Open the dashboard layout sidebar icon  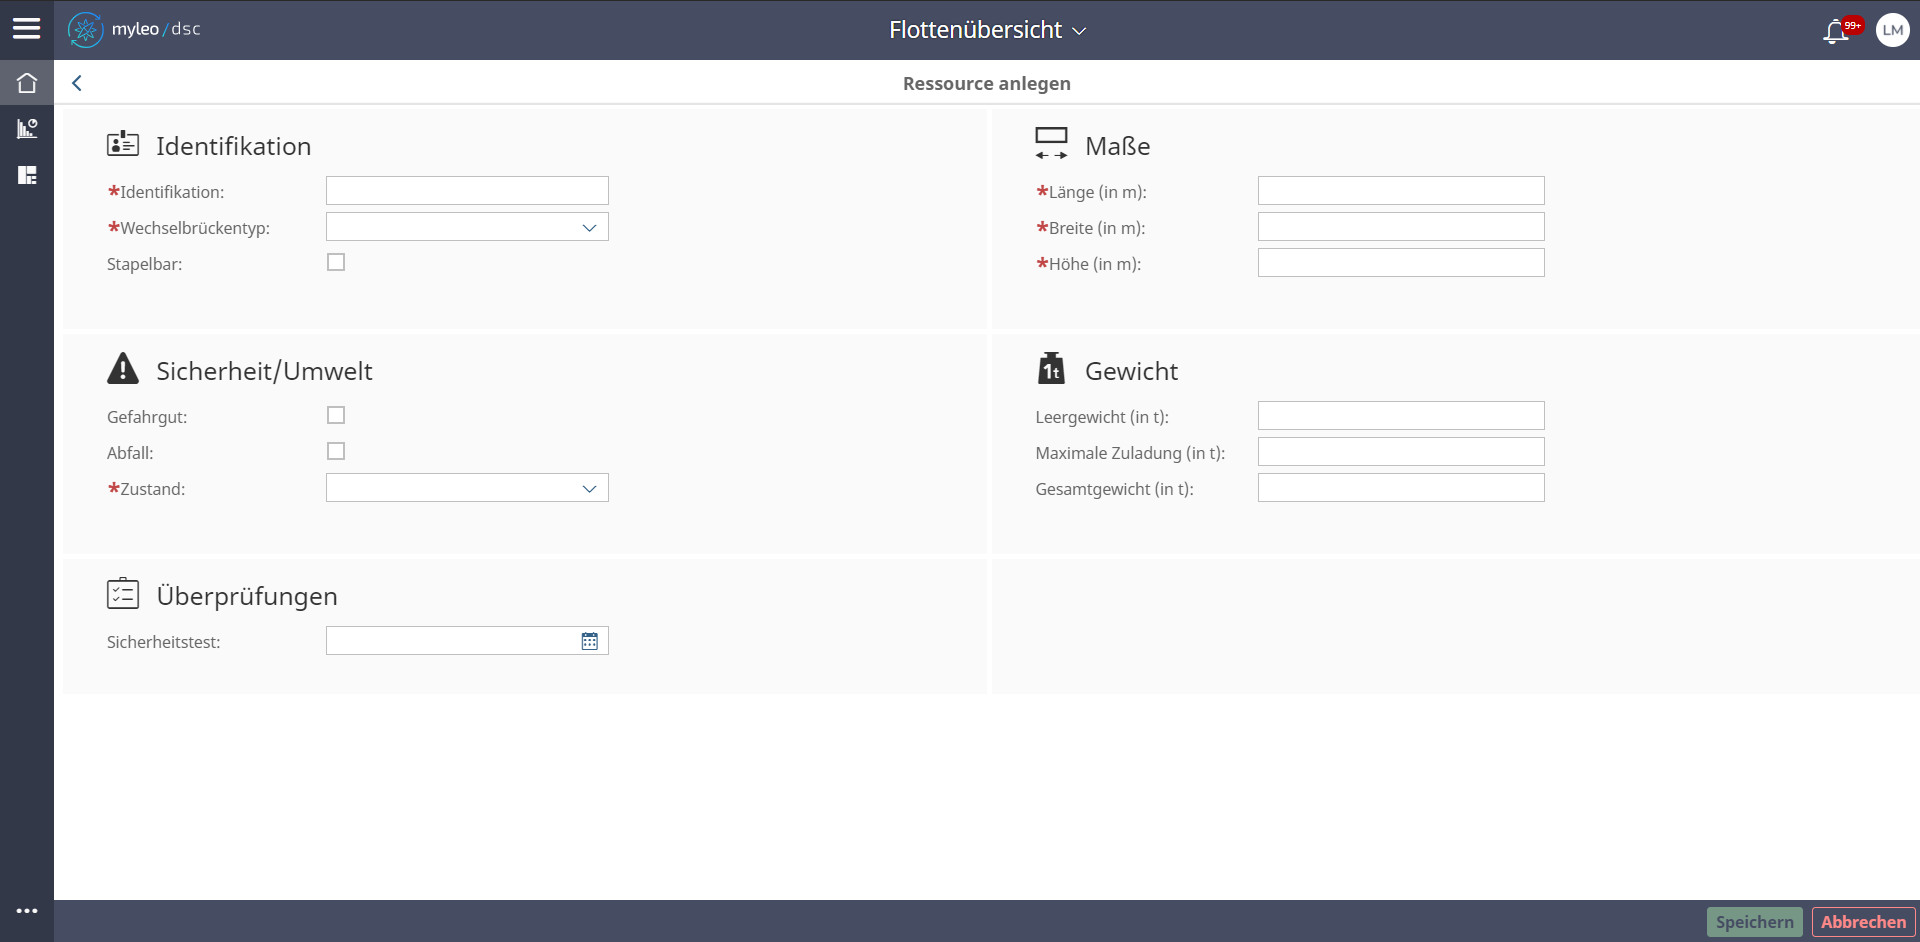point(27,175)
